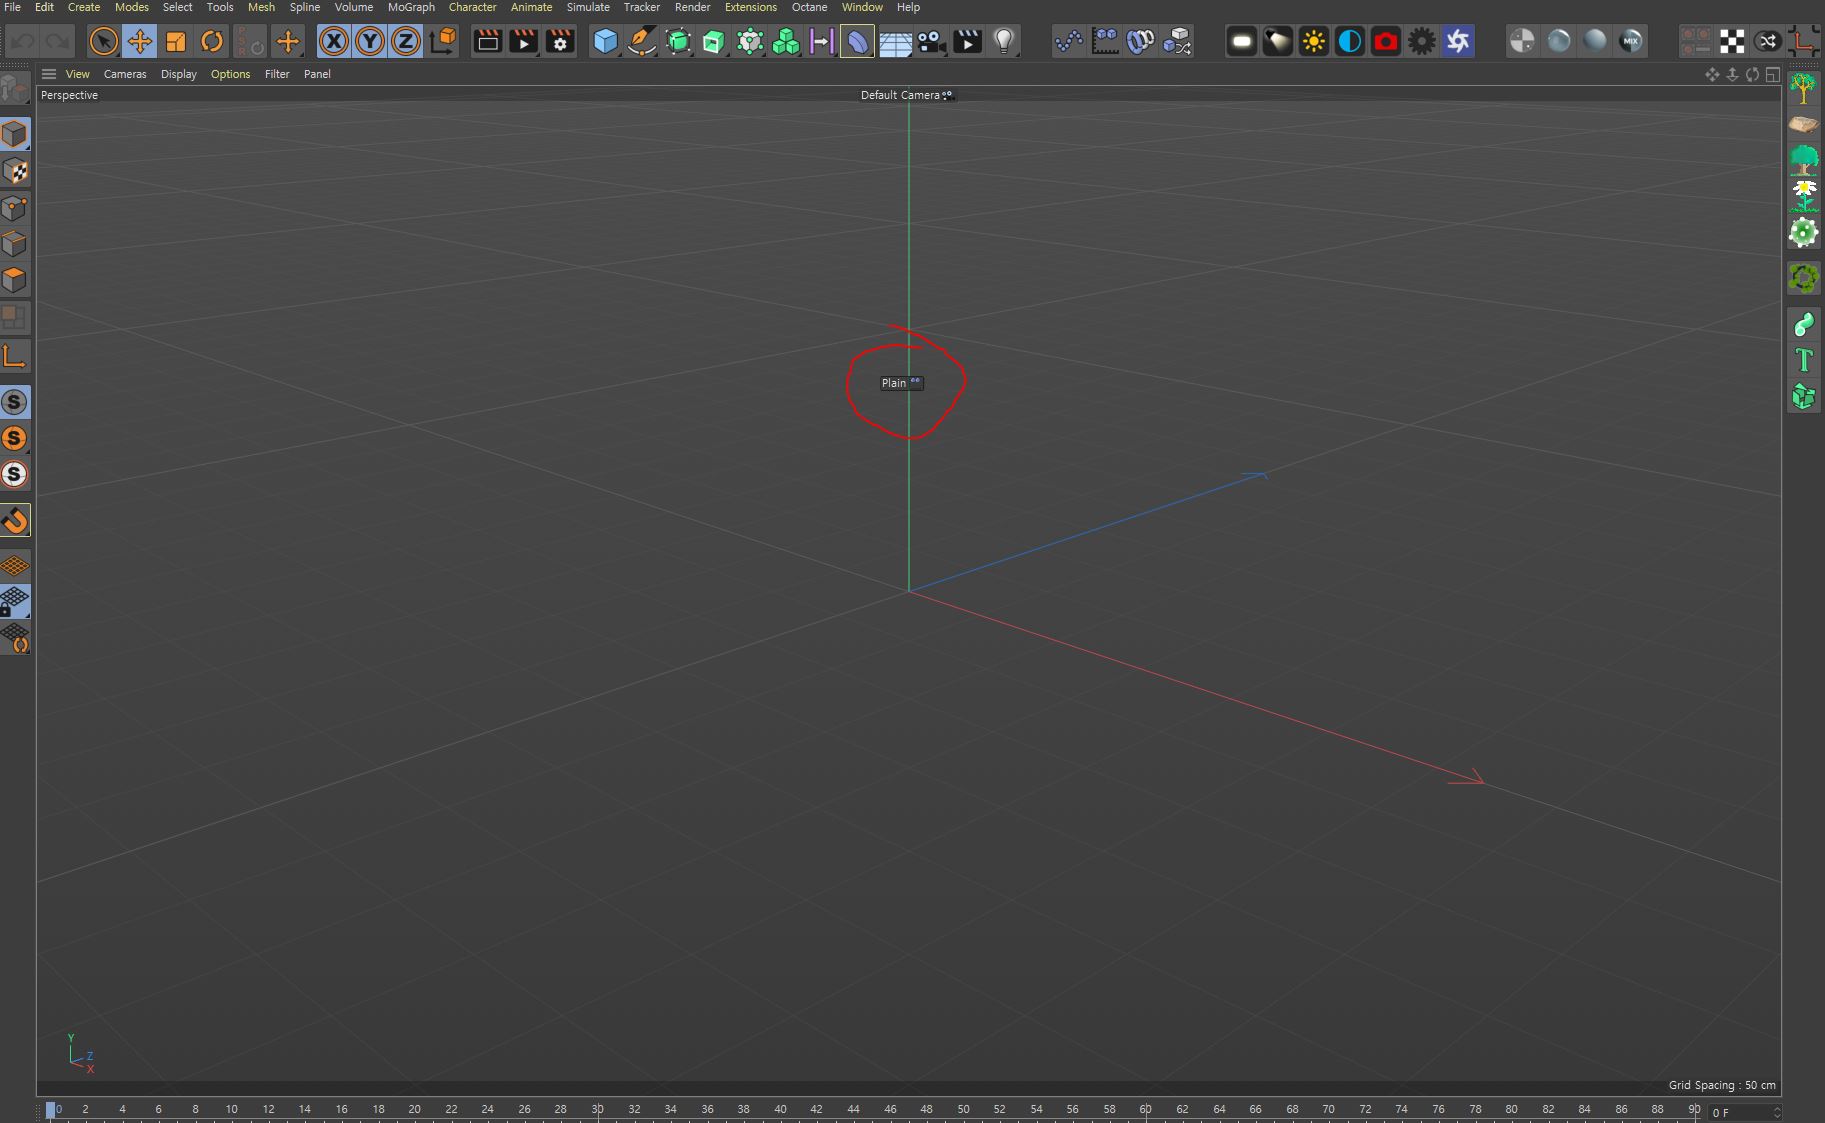Open viewport Filter menu
The width and height of the screenshot is (1825, 1123).
277,74
